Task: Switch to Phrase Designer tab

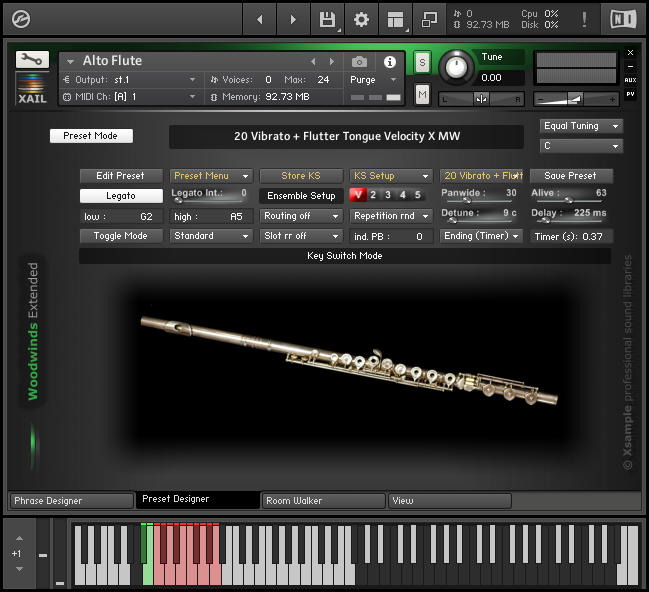Action: (x=71, y=501)
